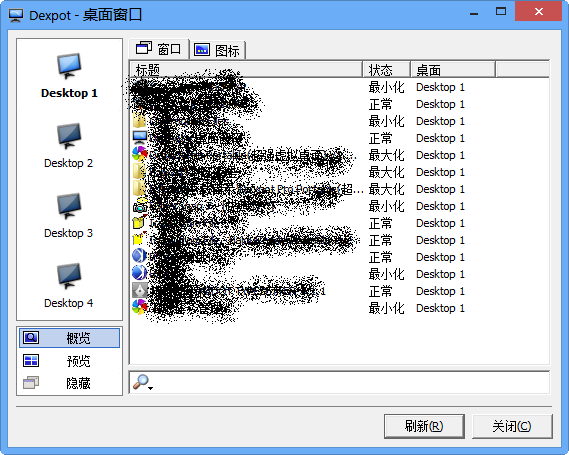This screenshot has width=569, height=455.
Task: Switch to the 图标 tab
Action: pos(217,50)
